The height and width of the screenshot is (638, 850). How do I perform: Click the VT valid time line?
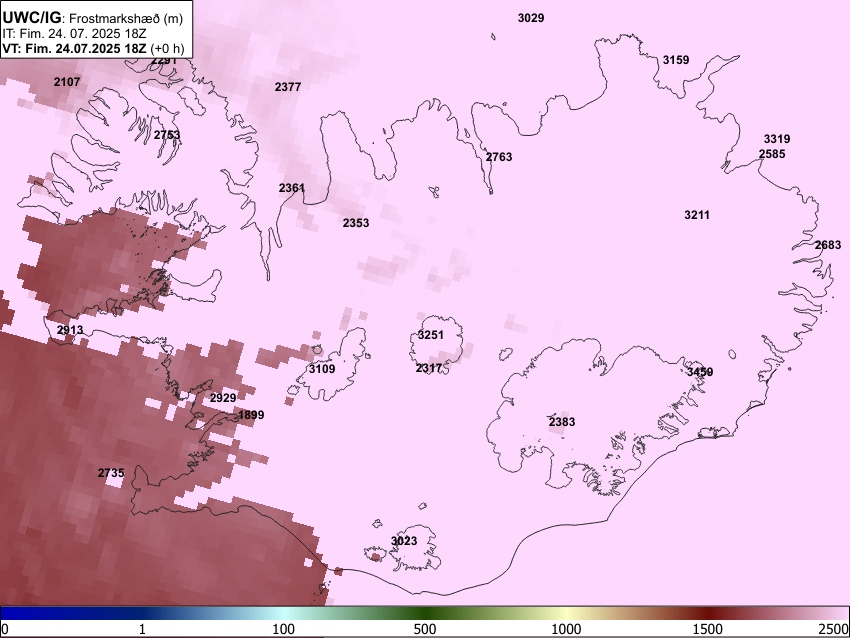[93, 48]
